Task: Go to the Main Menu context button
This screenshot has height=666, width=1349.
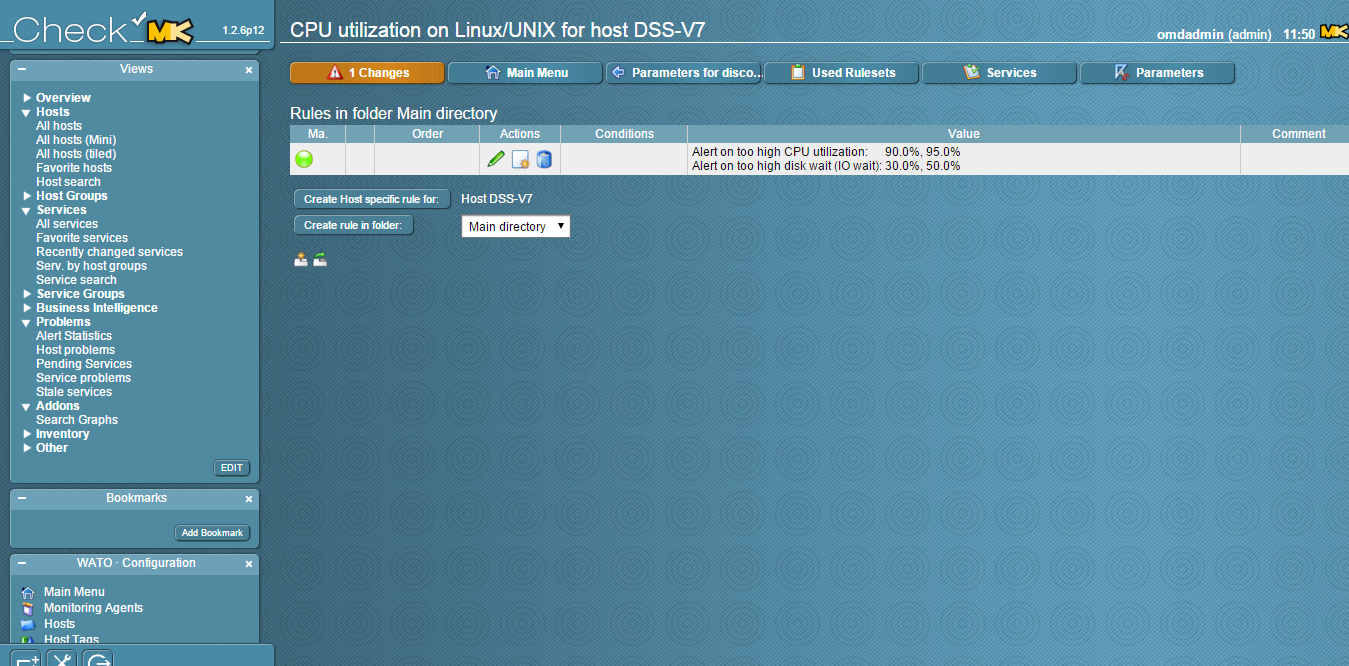Action: click(x=525, y=73)
